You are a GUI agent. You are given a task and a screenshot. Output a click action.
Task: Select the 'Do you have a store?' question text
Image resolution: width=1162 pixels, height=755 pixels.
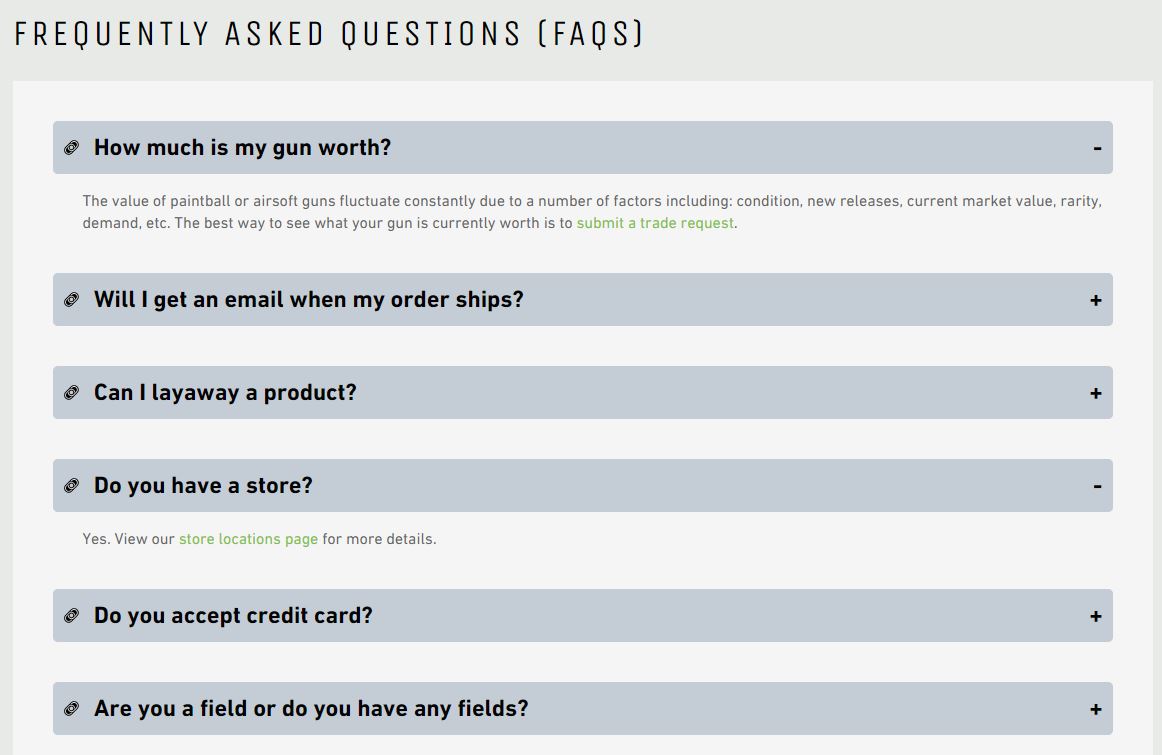(203, 485)
